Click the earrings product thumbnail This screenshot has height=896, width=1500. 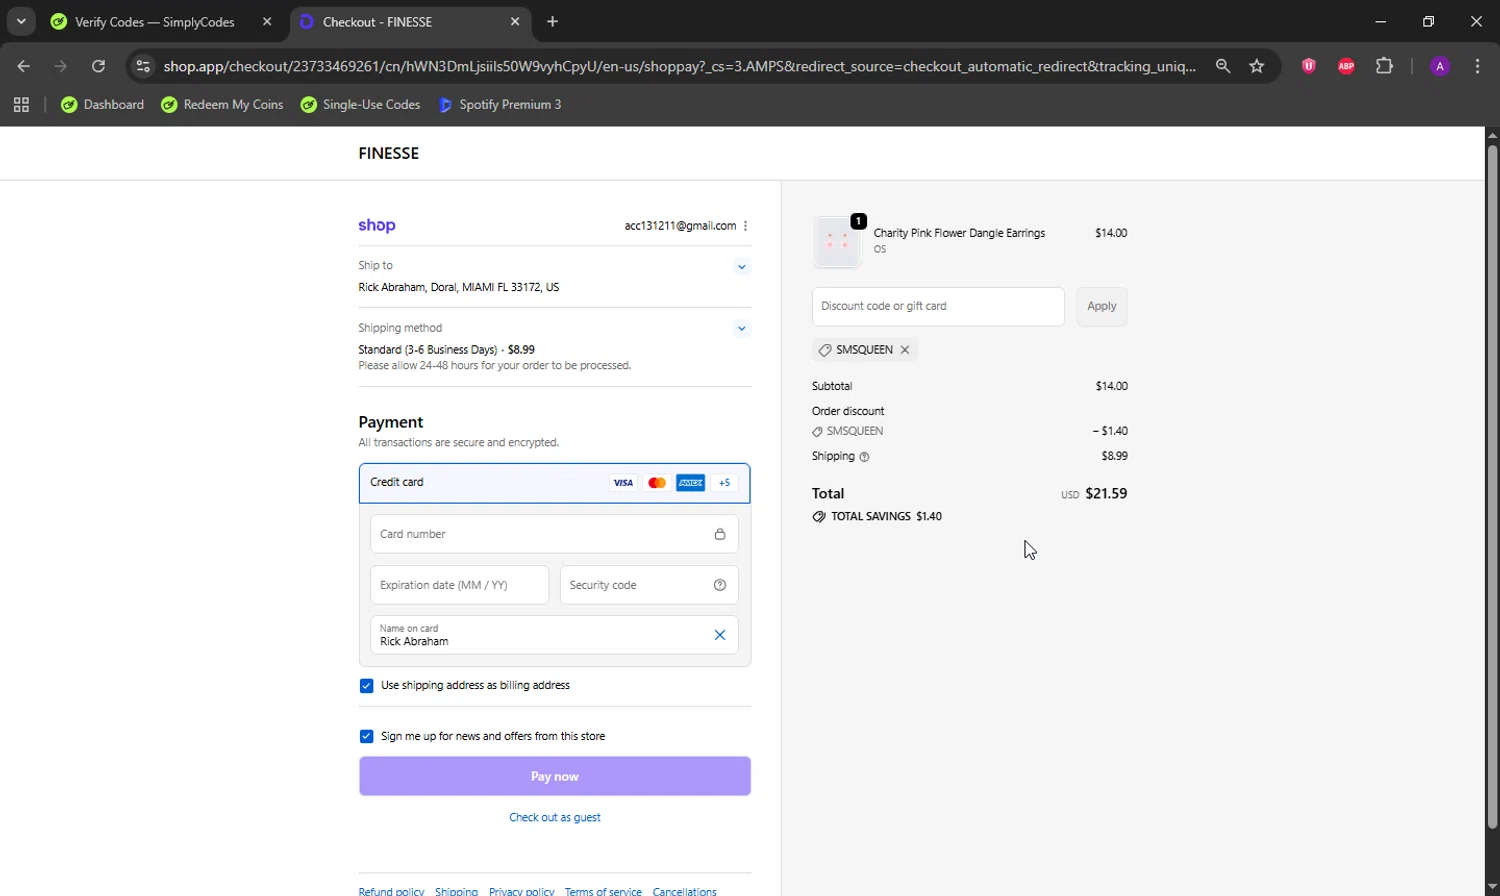click(x=837, y=242)
